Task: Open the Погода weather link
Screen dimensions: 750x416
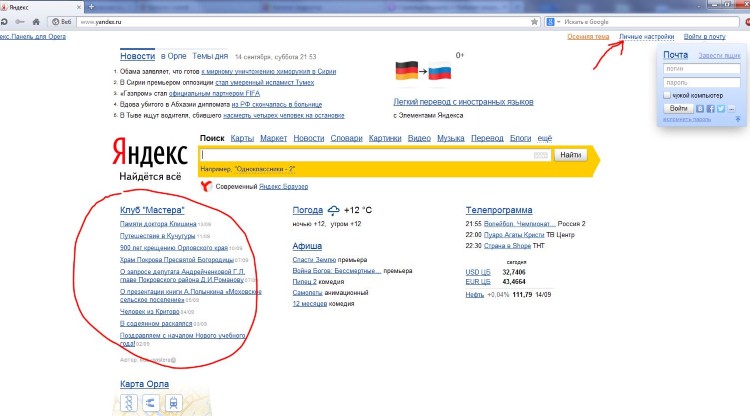Action: (308, 210)
